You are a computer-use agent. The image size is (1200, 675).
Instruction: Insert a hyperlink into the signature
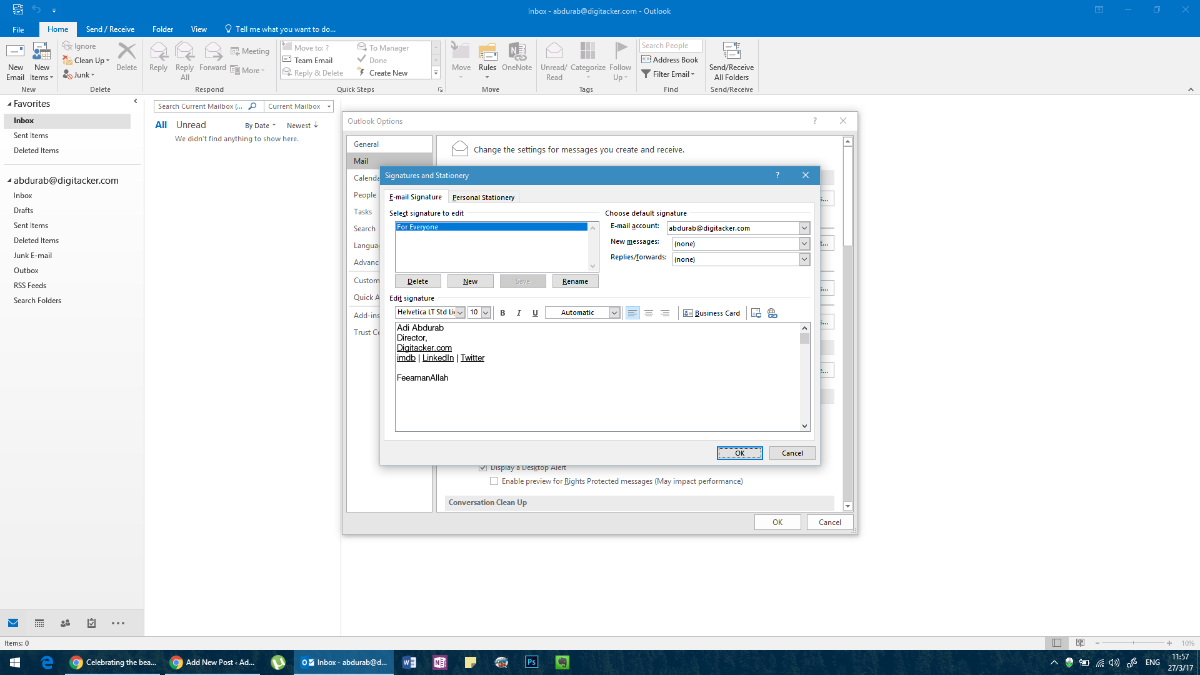pos(772,313)
